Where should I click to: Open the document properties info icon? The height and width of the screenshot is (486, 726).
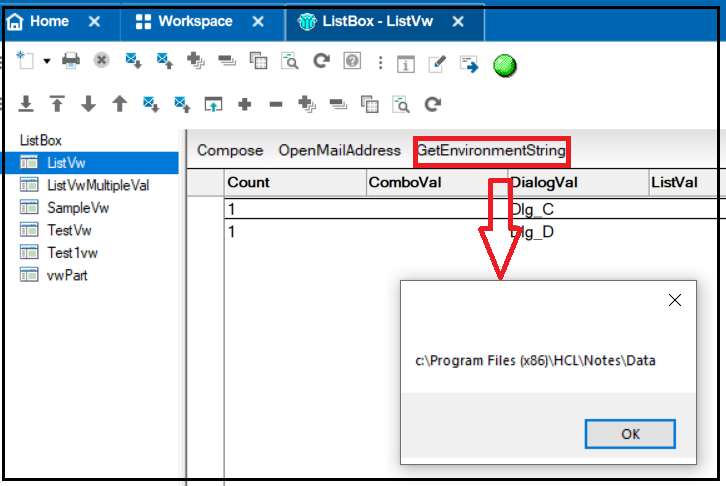(x=406, y=64)
